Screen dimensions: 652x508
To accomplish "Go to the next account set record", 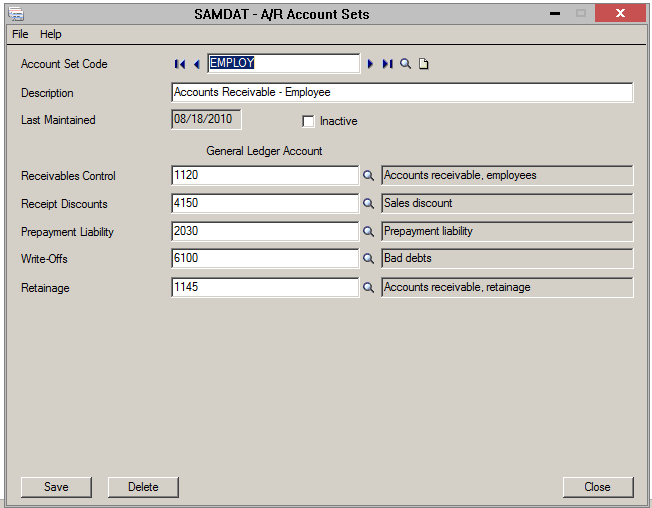I will click(x=370, y=64).
